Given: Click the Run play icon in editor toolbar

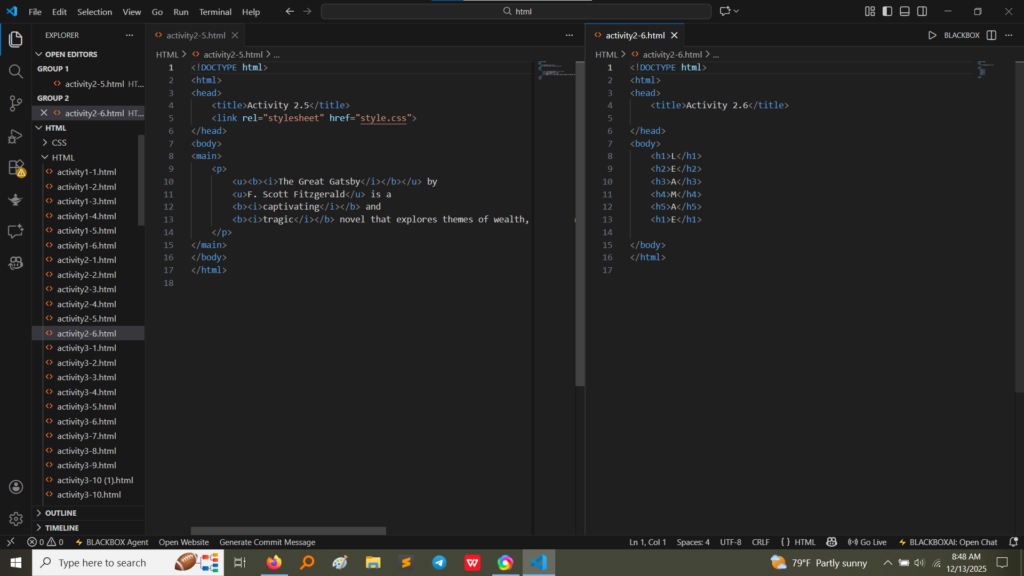Looking at the screenshot, I should point(932,35).
